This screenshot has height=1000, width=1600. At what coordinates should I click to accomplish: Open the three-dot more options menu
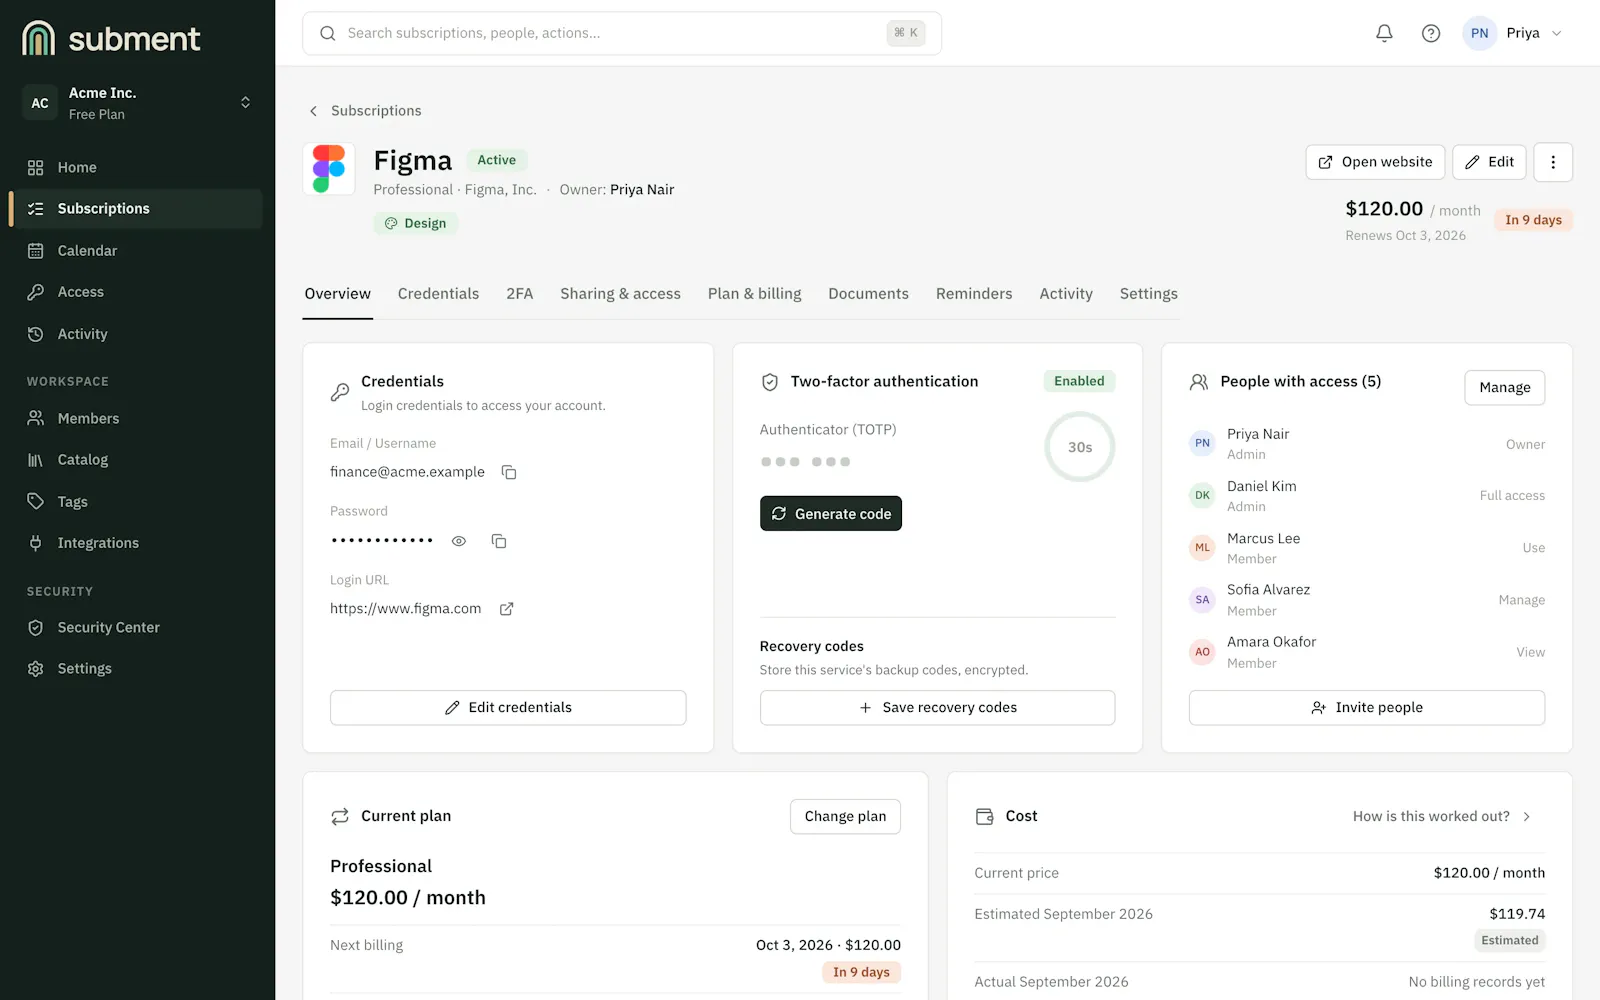(1553, 162)
